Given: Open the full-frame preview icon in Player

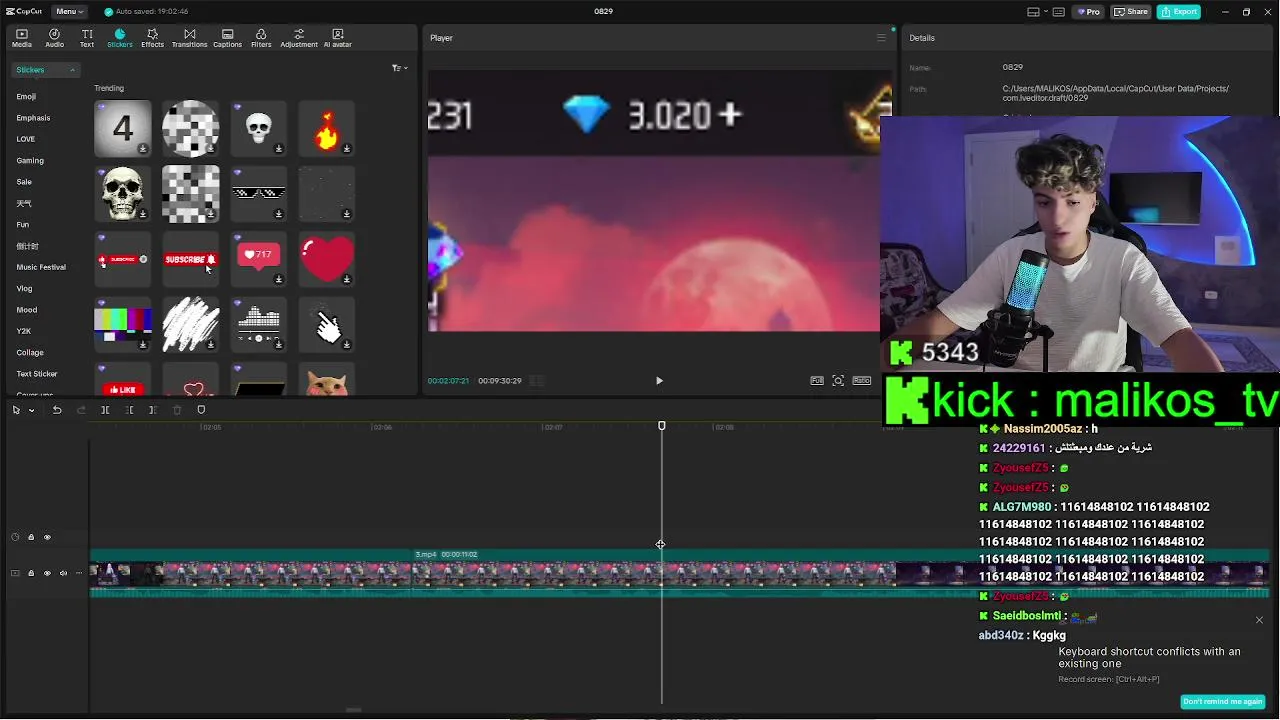Looking at the screenshot, I should click(x=817, y=381).
